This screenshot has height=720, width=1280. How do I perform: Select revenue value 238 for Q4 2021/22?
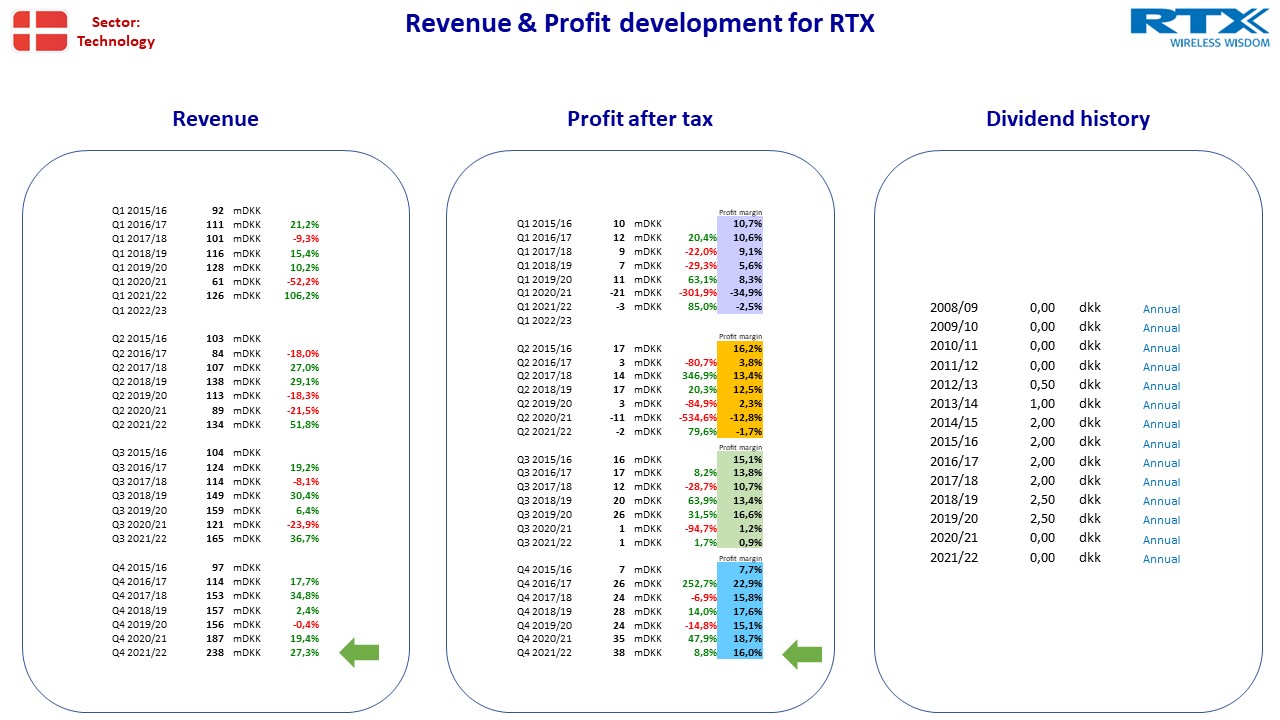(214, 652)
